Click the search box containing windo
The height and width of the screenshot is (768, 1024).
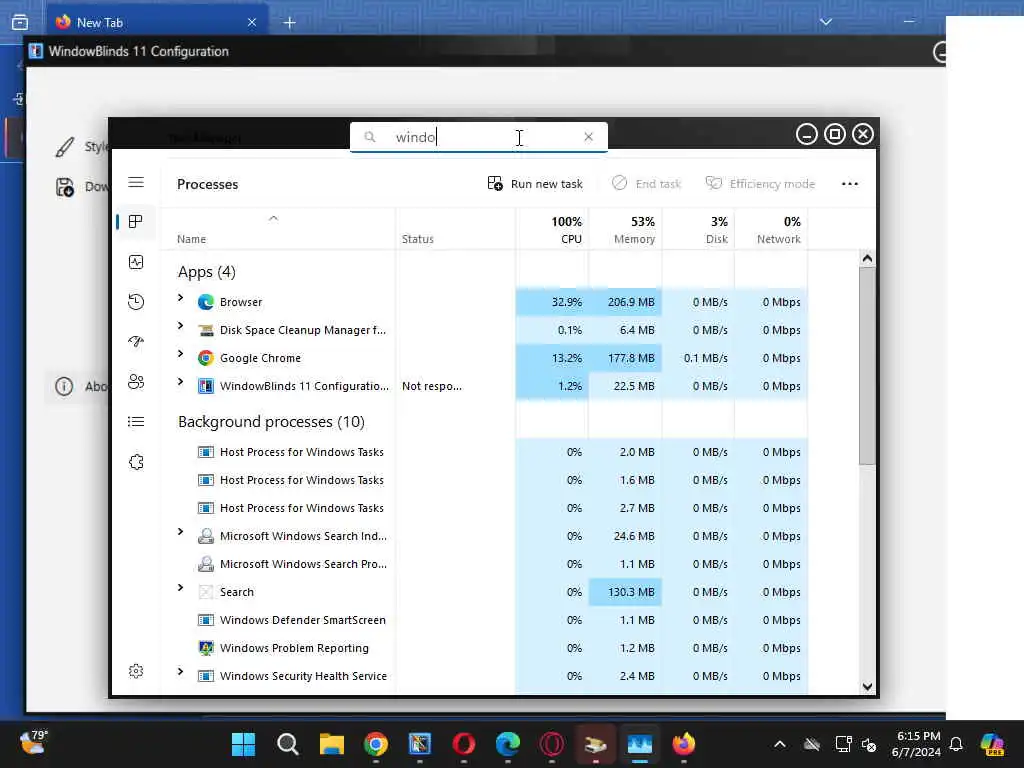coord(479,137)
